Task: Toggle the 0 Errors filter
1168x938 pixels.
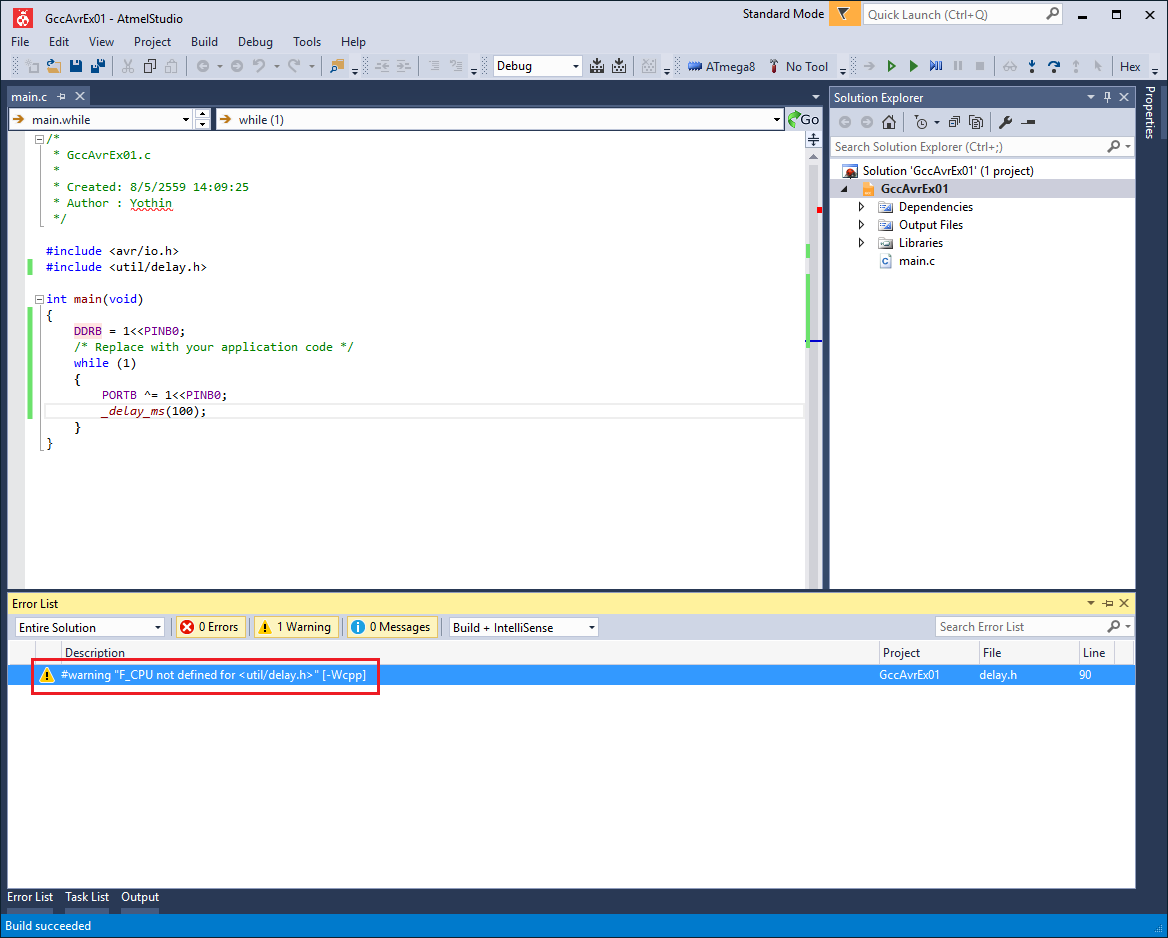Action: (209, 626)
